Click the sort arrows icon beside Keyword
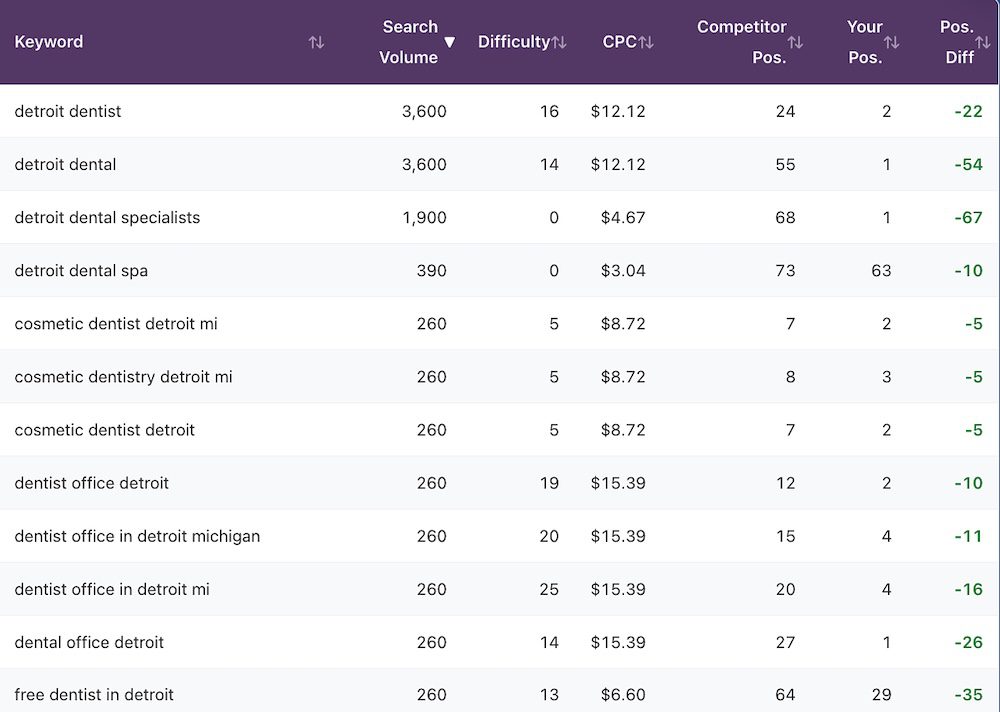Viewport: 1000px width, 712px height. point(316,42)
